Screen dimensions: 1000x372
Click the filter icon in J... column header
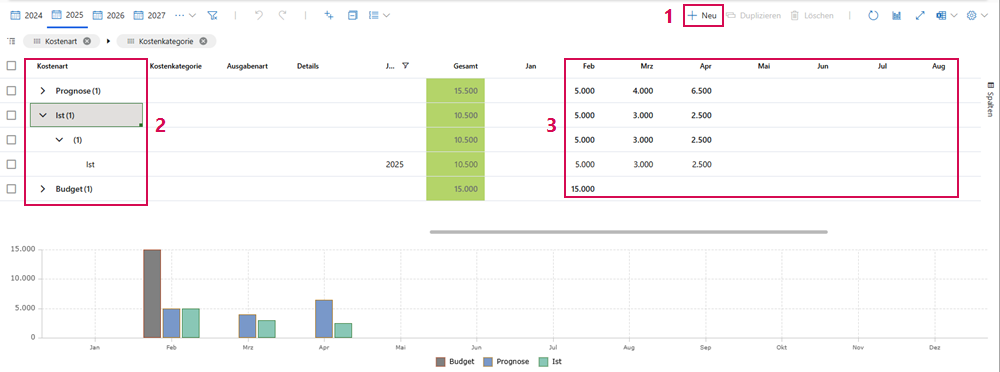click(406, 65)
